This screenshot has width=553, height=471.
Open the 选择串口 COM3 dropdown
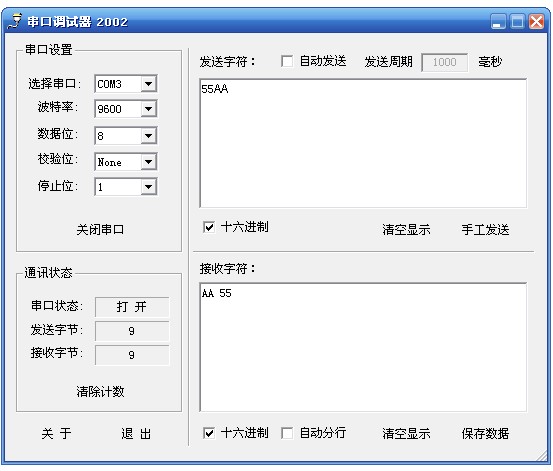(148, 84)
